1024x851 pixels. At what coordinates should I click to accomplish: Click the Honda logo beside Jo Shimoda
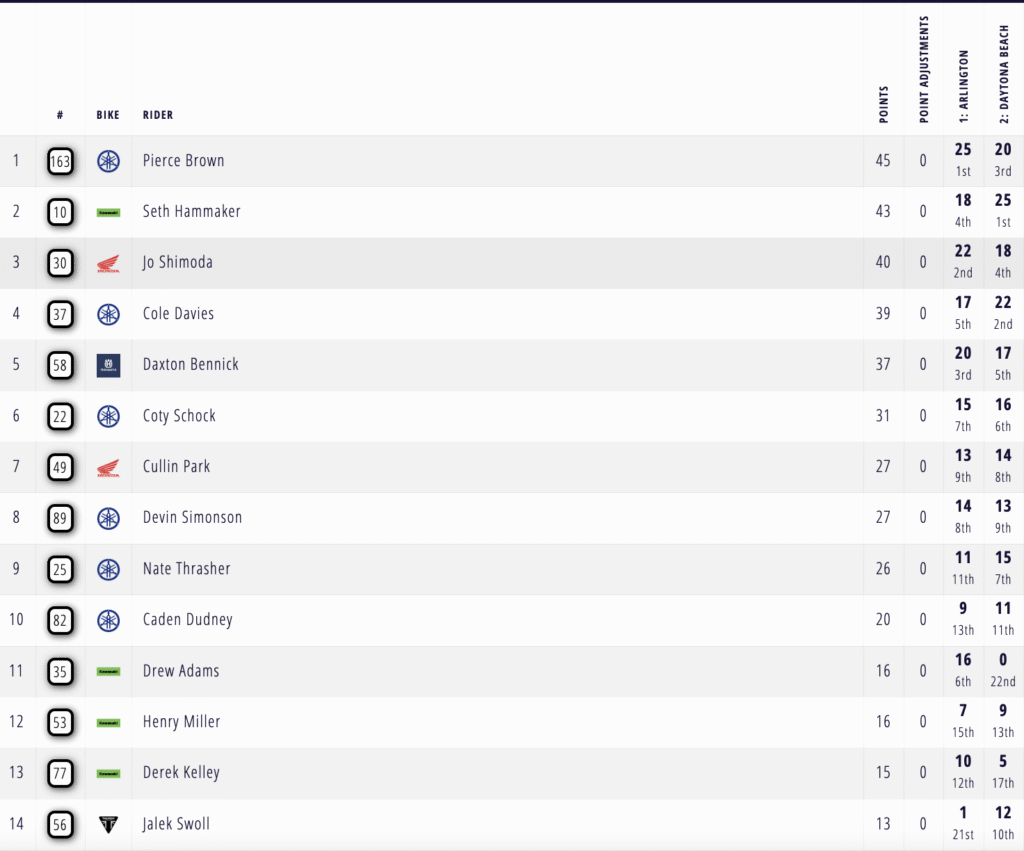point(108,264)
